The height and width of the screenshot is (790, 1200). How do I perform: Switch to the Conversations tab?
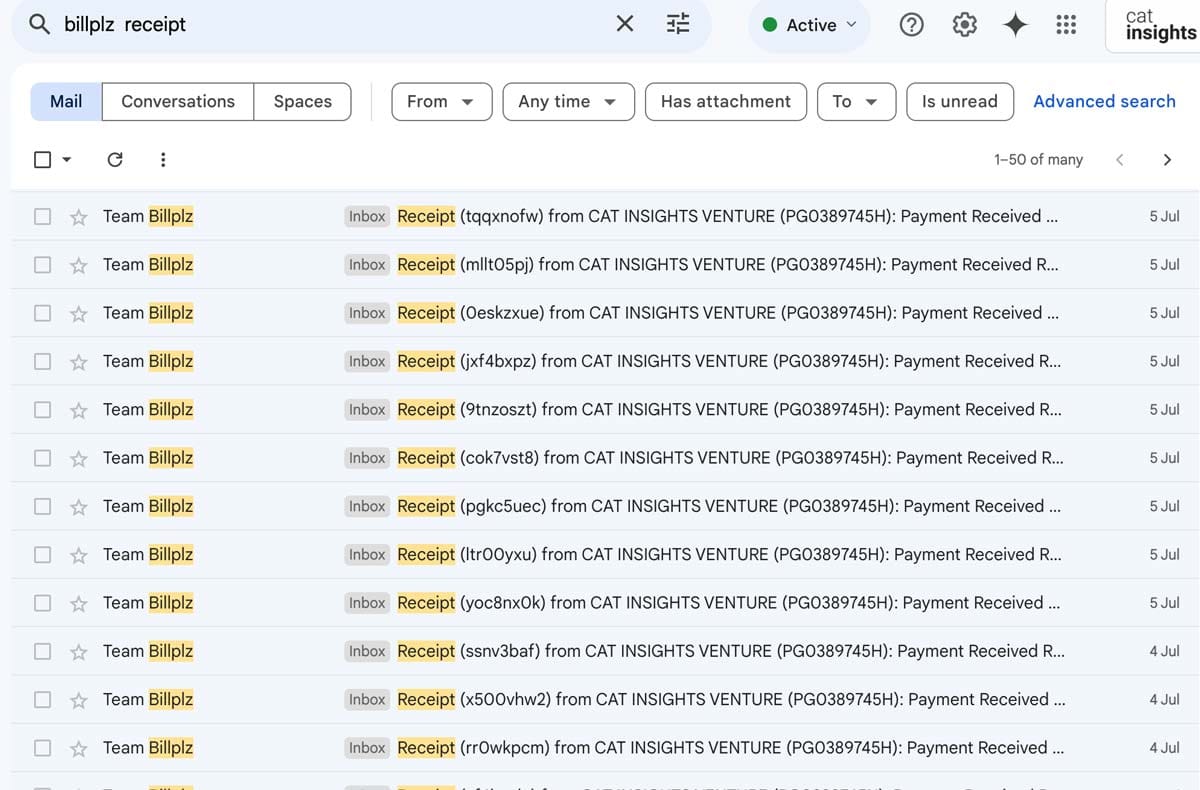tap(178, 101)
